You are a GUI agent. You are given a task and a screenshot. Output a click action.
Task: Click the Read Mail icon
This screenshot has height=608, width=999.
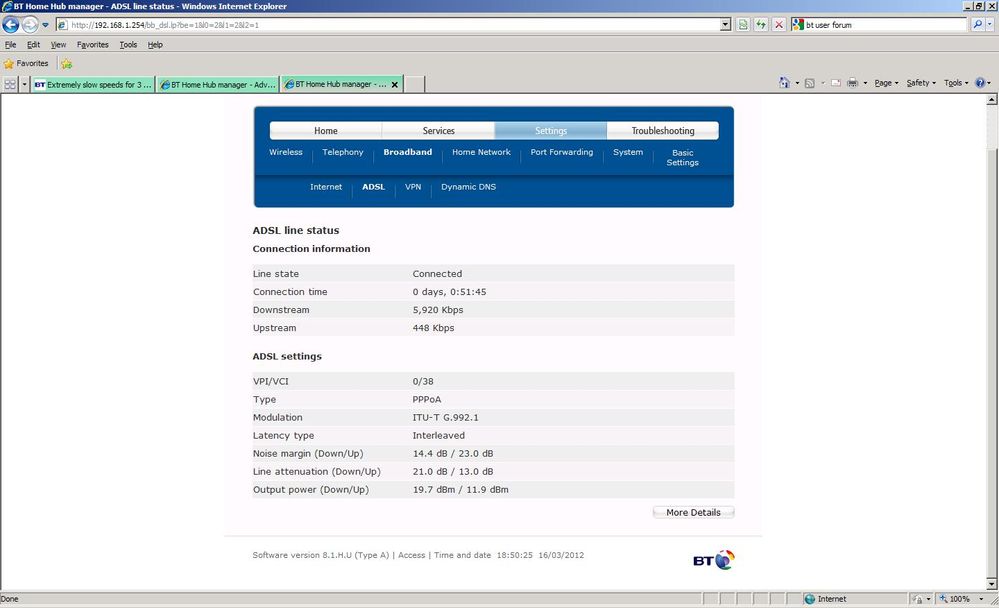[x=835, y=83]
